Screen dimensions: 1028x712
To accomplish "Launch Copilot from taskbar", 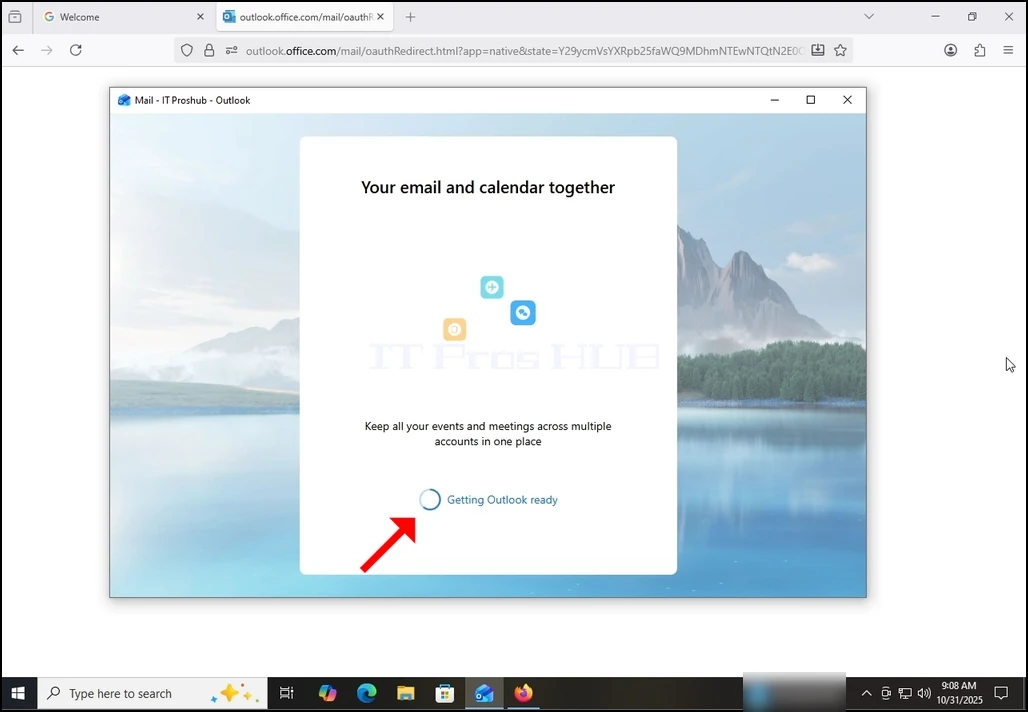I will pyautogui.click(x=327, y=693).
